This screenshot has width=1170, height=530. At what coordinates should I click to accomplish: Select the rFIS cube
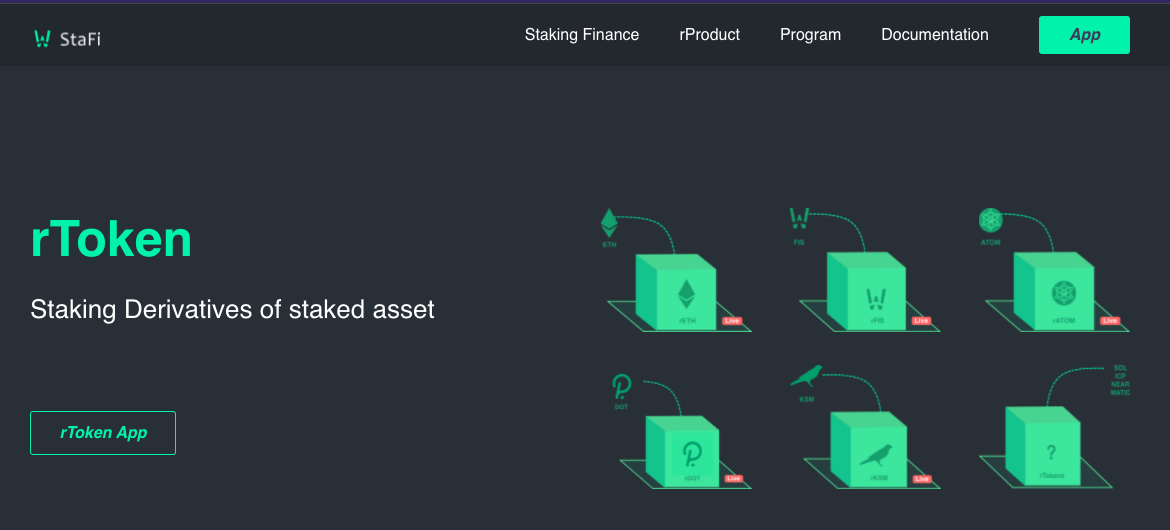pyautogui.click(x=867, y=291)
